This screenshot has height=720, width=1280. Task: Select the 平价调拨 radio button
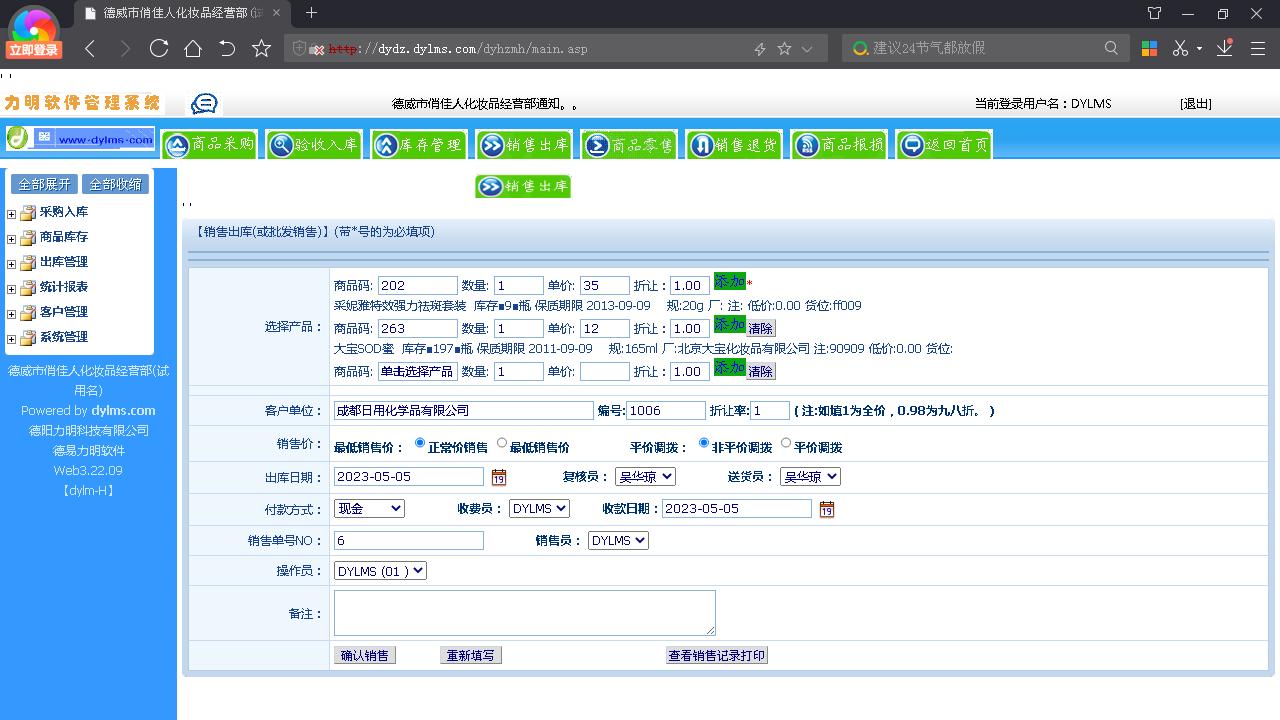786,444
